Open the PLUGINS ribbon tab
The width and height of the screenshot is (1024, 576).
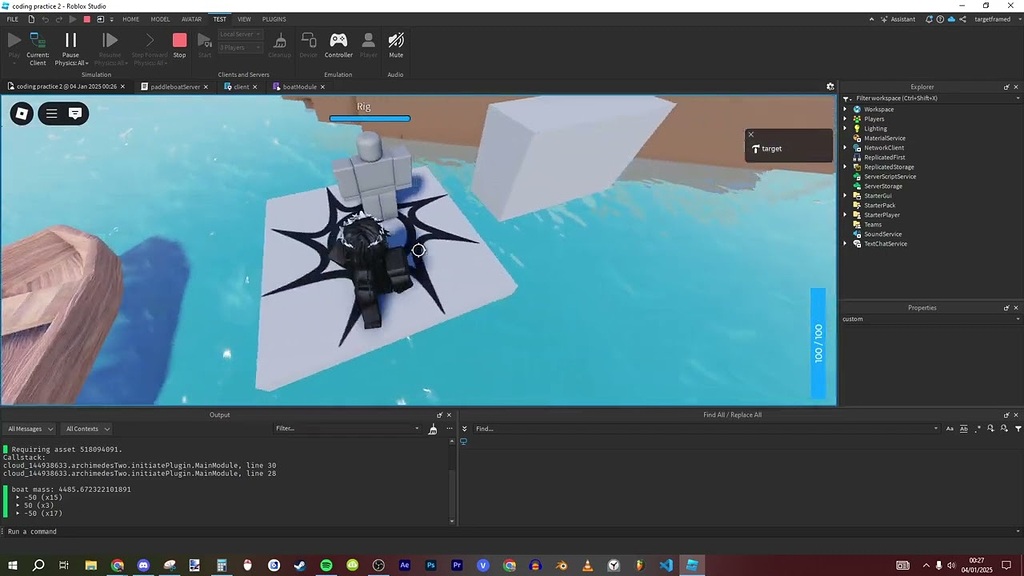274,19
